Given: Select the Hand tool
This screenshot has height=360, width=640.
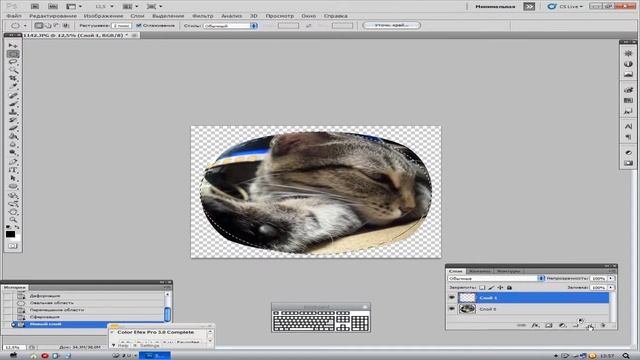Looking at the screenshot, I should point(13,211).
